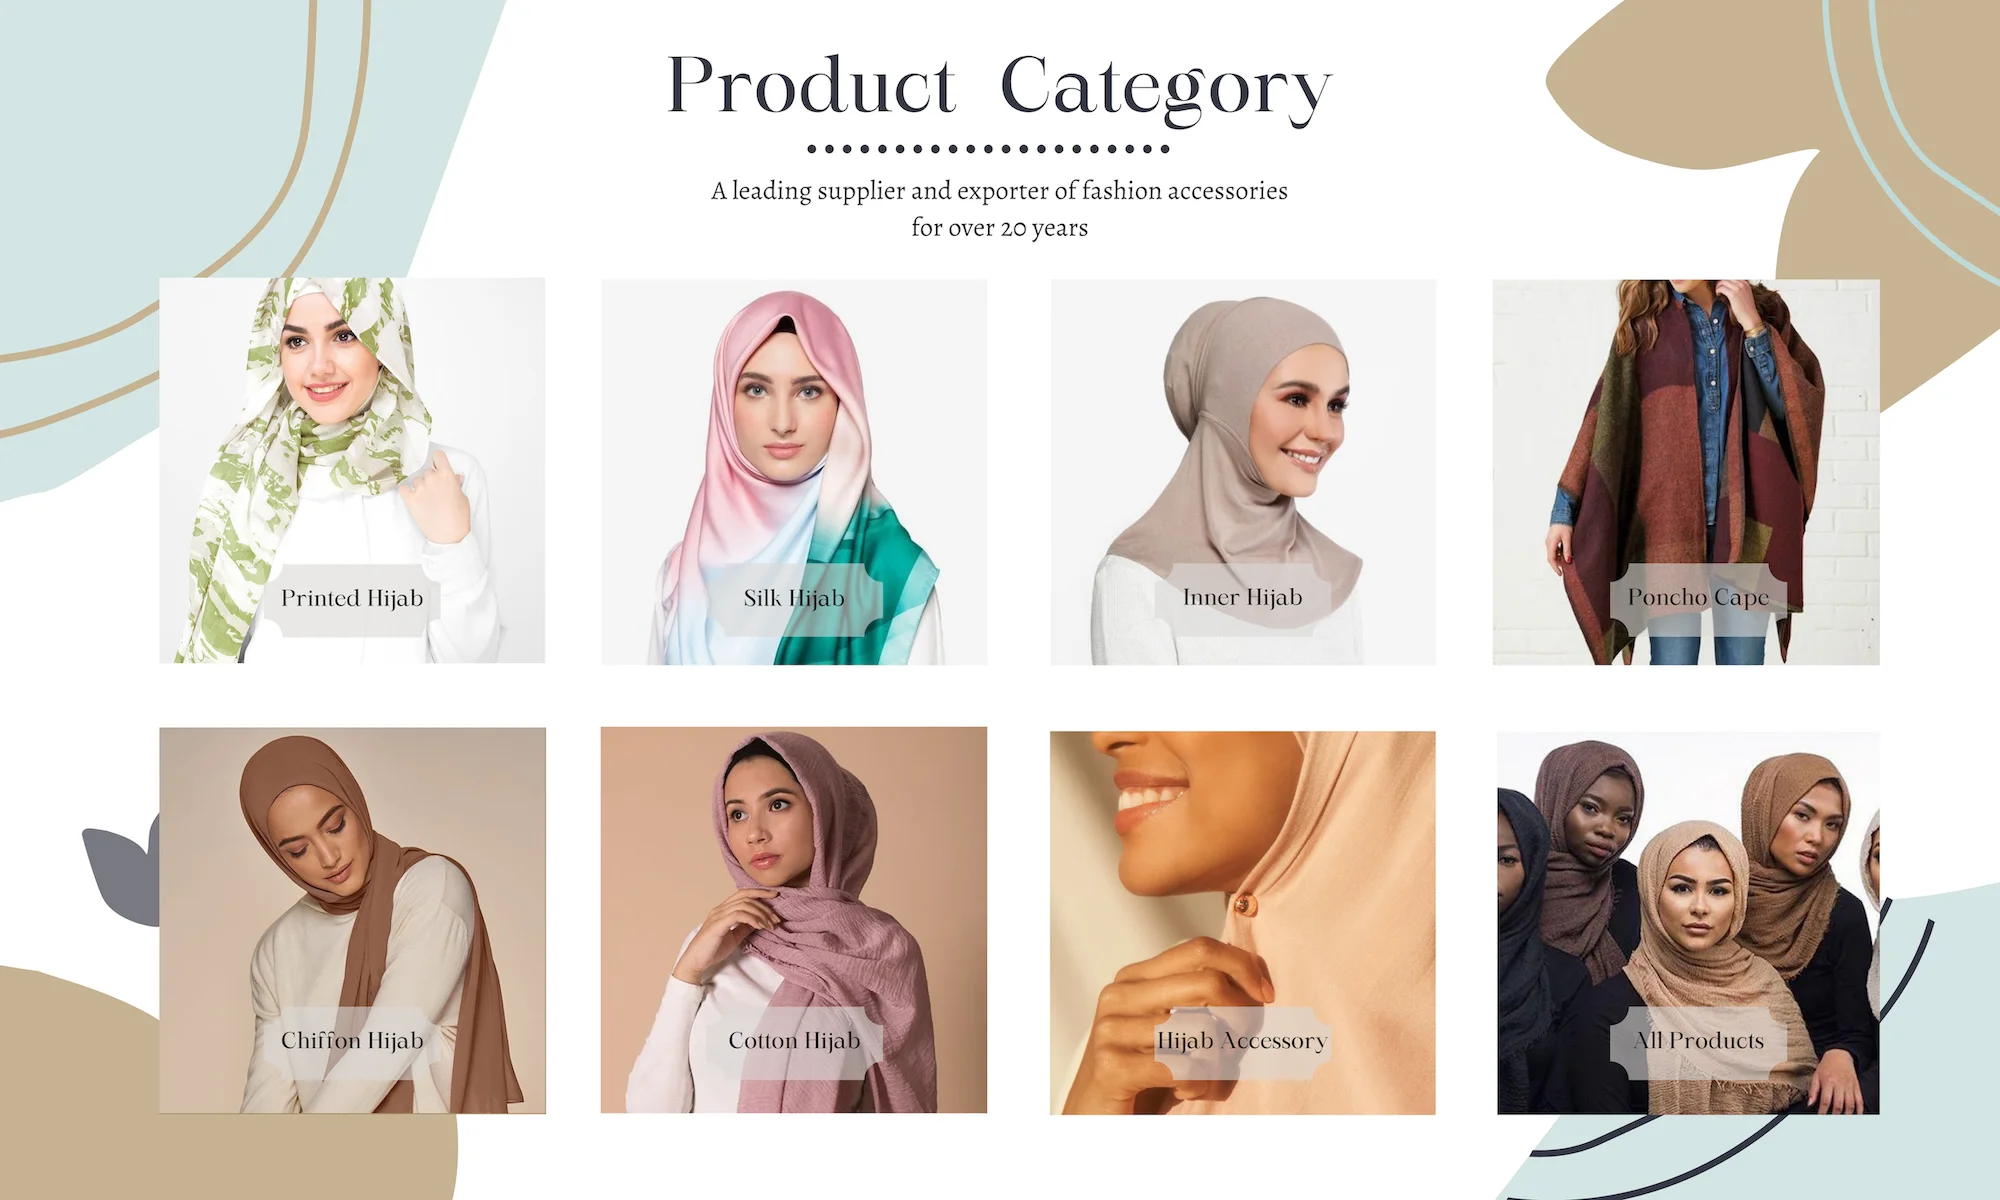This screenshot has height=1200, width=2000.
Task: Open the Poncho Cape label
Action: 1698,597
